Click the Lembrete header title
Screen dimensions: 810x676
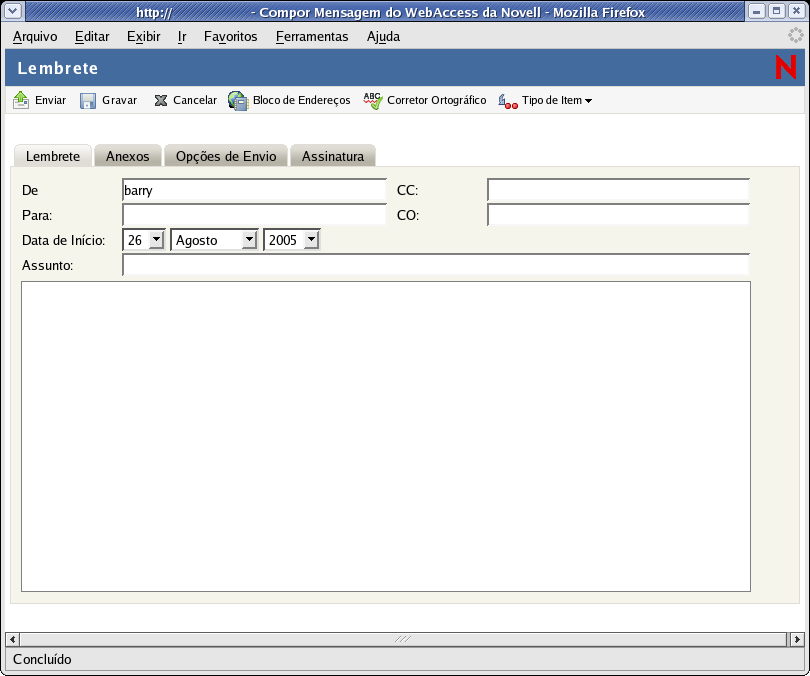(x=58, y=68)
